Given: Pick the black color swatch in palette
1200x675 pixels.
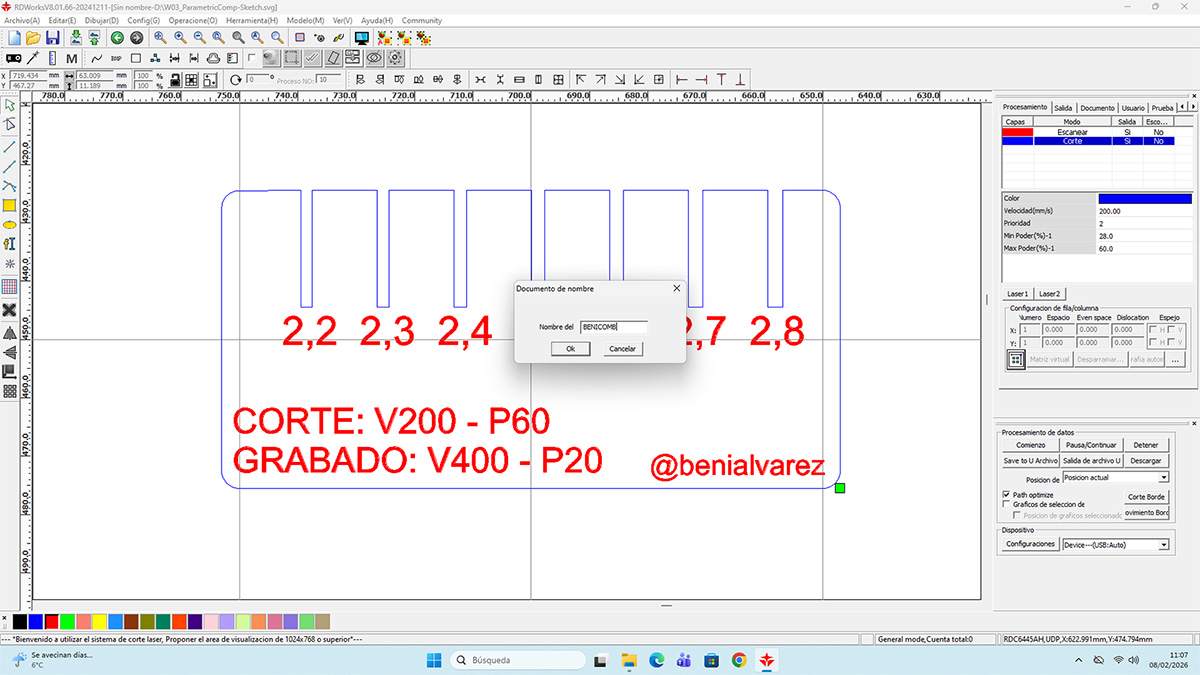Looking at the screenshot, I should pyautogui.click(x=20, y=621).
